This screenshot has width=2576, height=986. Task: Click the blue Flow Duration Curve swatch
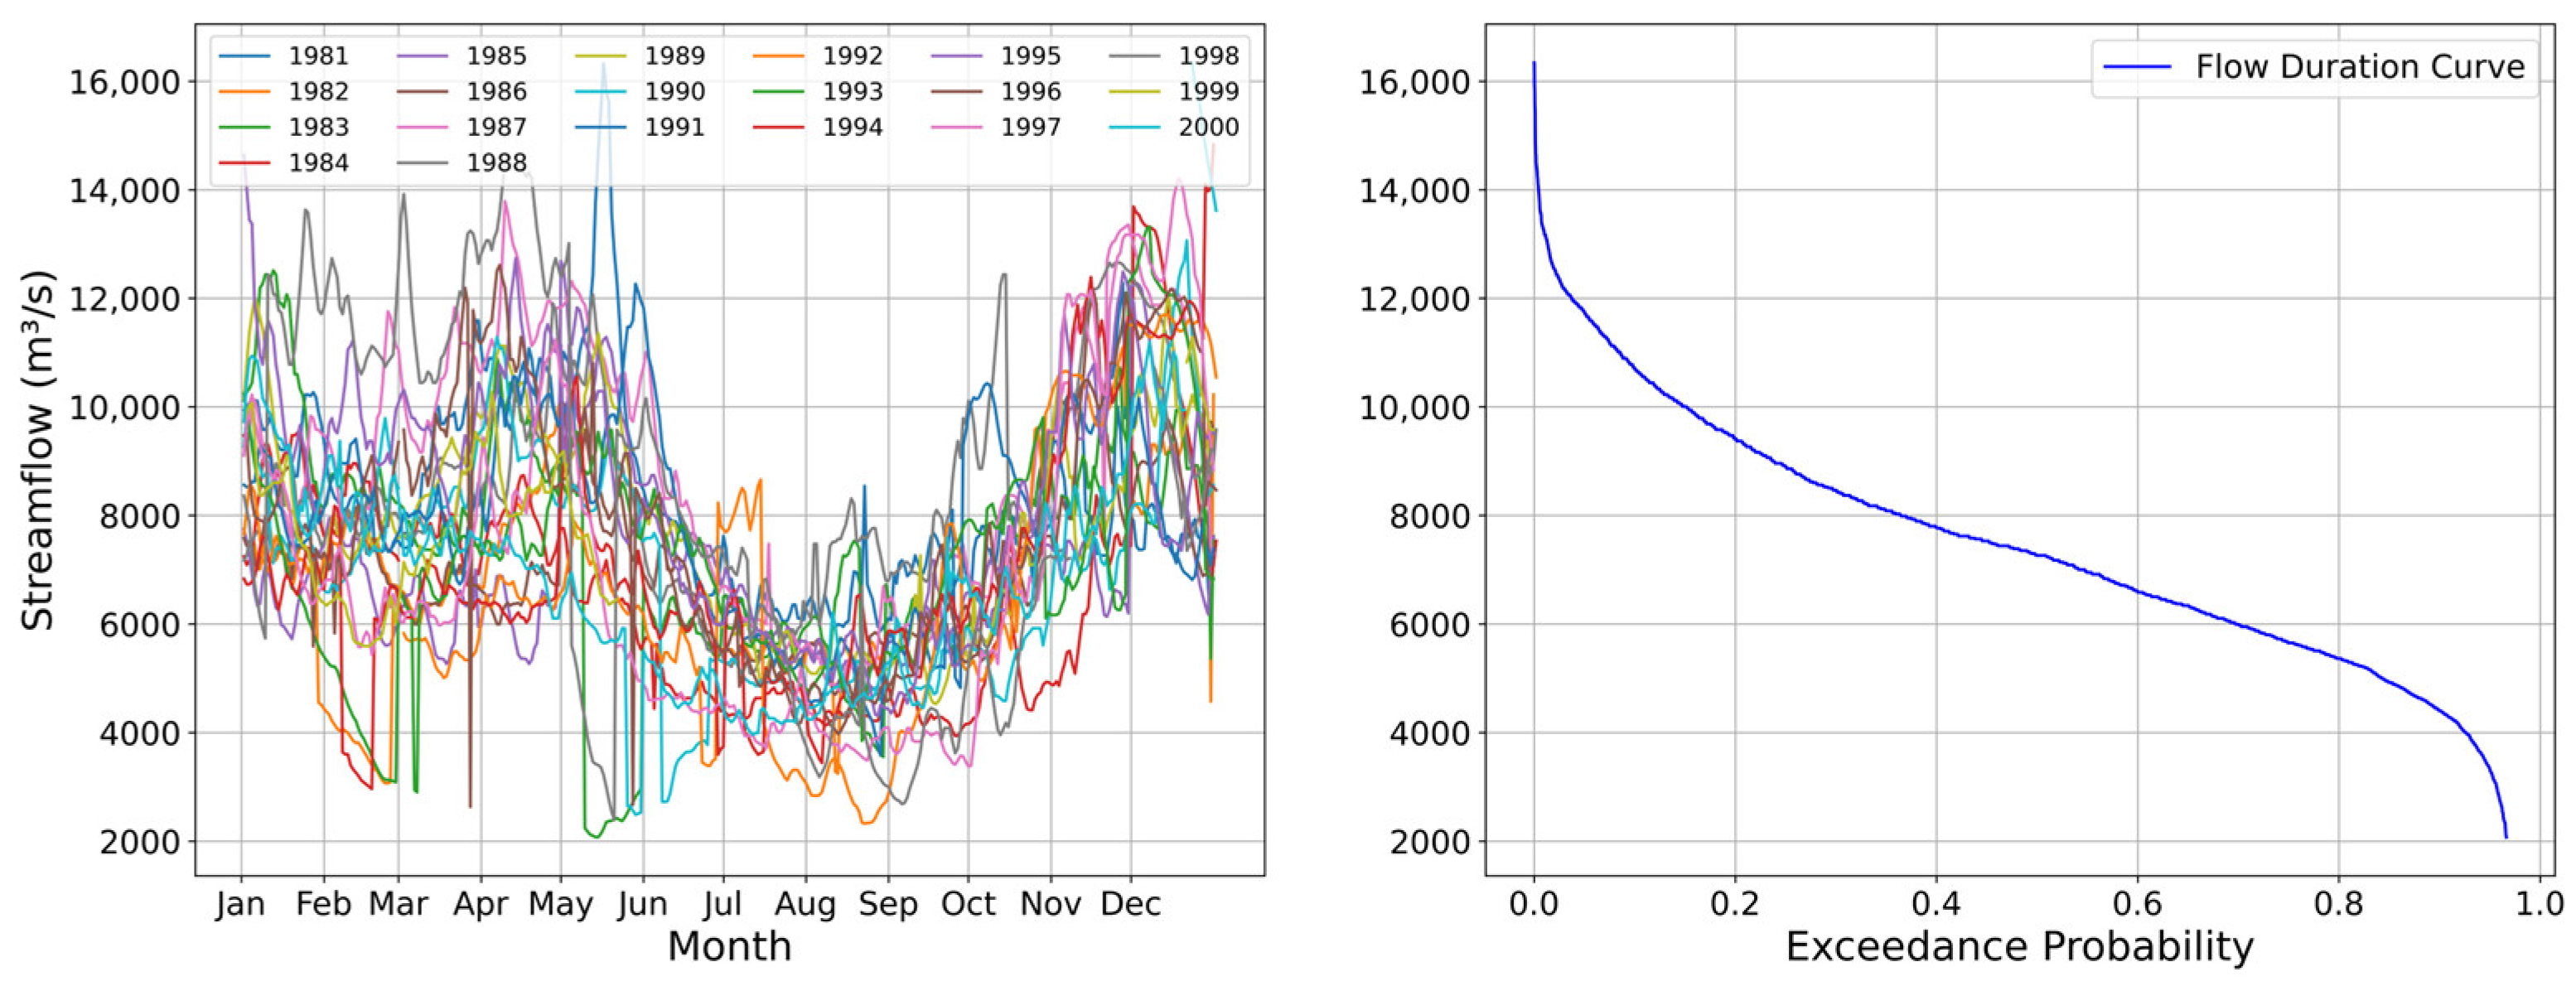click(x=2138, y=67)
